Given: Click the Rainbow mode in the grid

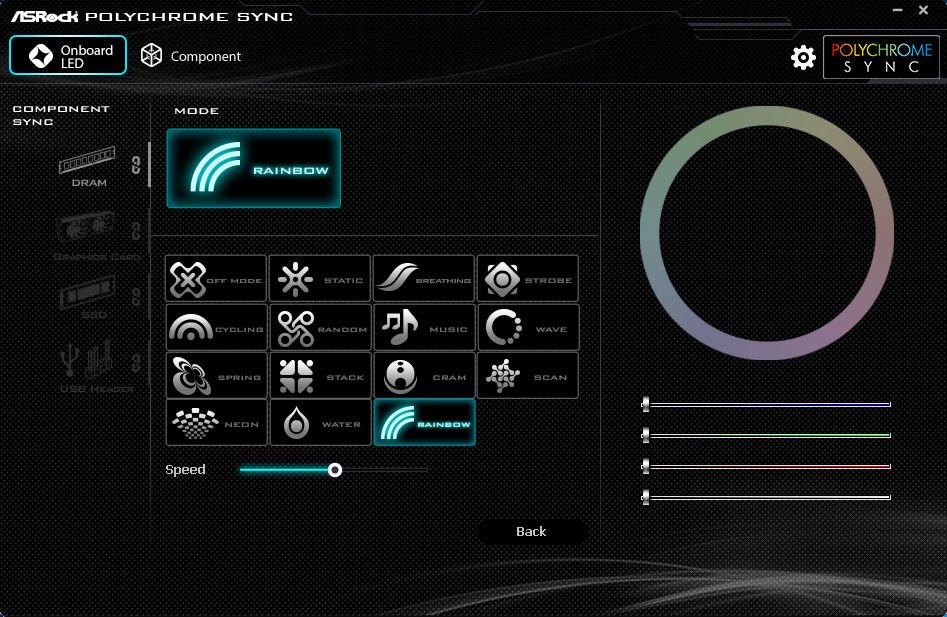Looking at the screenshot, I should click(x=425, y=423).
